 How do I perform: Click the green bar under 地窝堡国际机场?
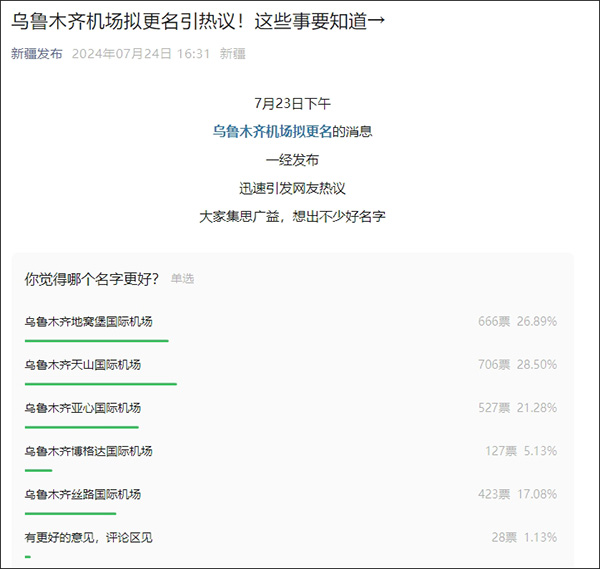[96, 340]
